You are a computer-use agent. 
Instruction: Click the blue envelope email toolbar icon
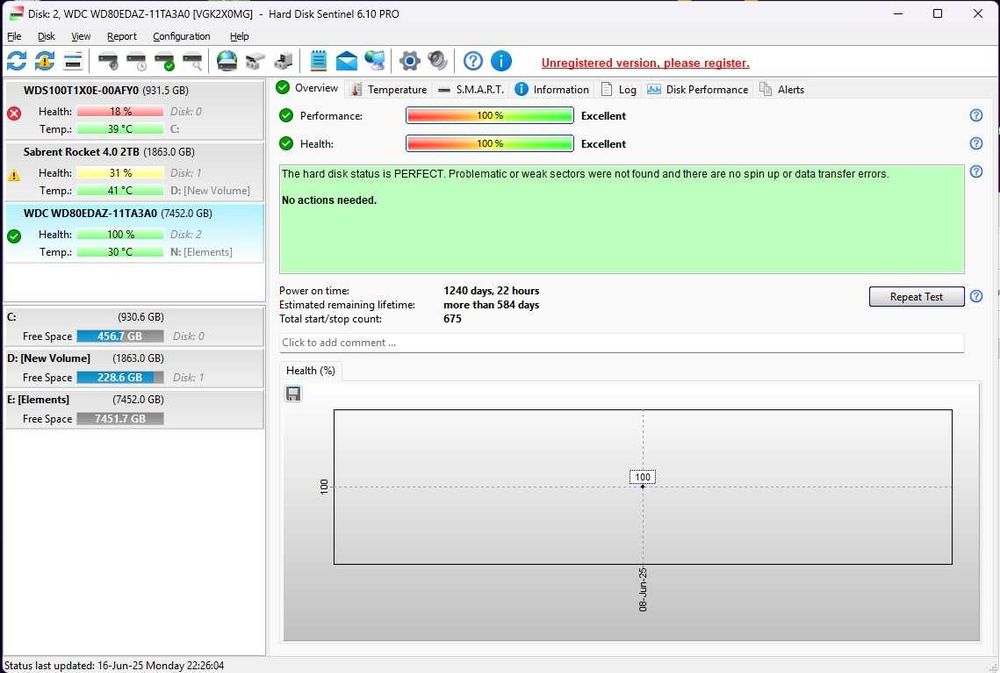click(x=346, y=61)
